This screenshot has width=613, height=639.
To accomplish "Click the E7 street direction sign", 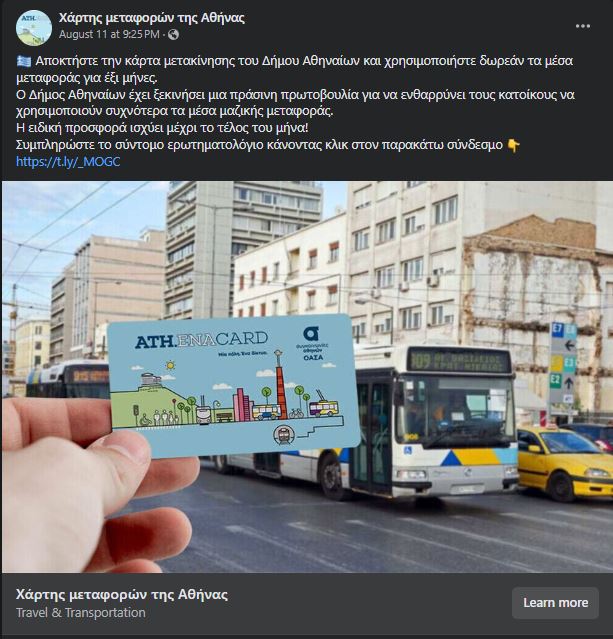I will coord(558,331).
